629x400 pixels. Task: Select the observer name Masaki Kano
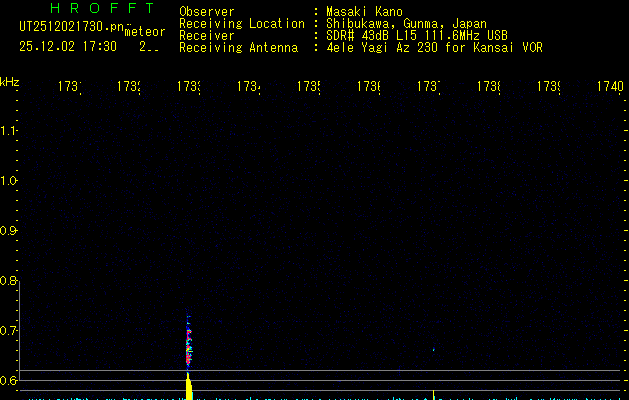(364, 11)
